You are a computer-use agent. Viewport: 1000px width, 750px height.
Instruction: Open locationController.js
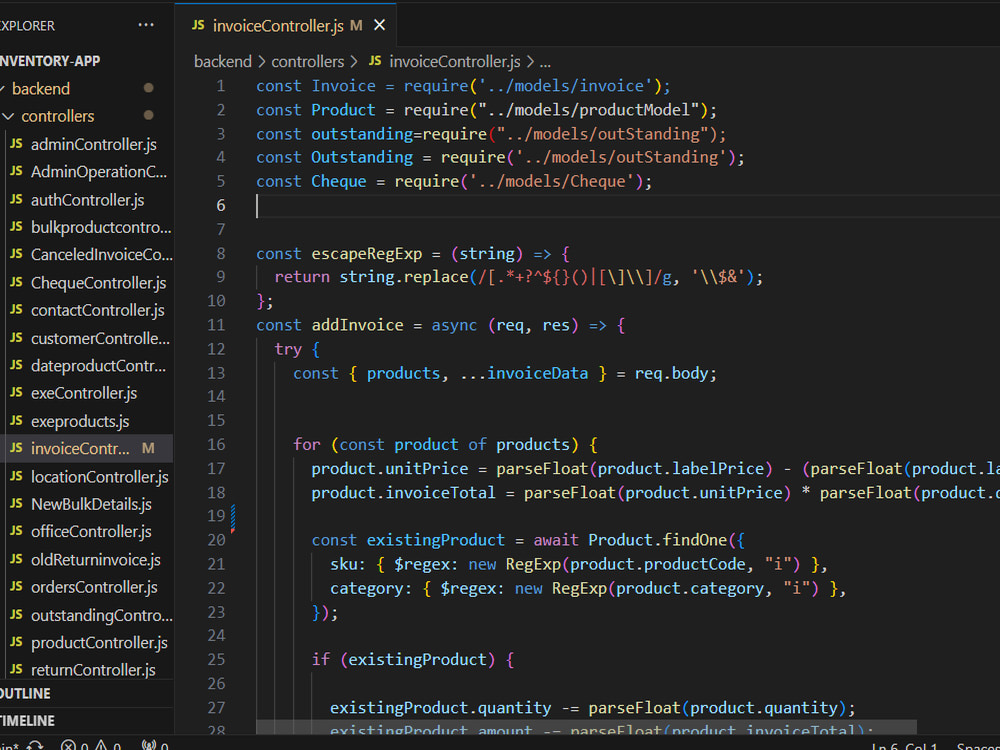99,477
